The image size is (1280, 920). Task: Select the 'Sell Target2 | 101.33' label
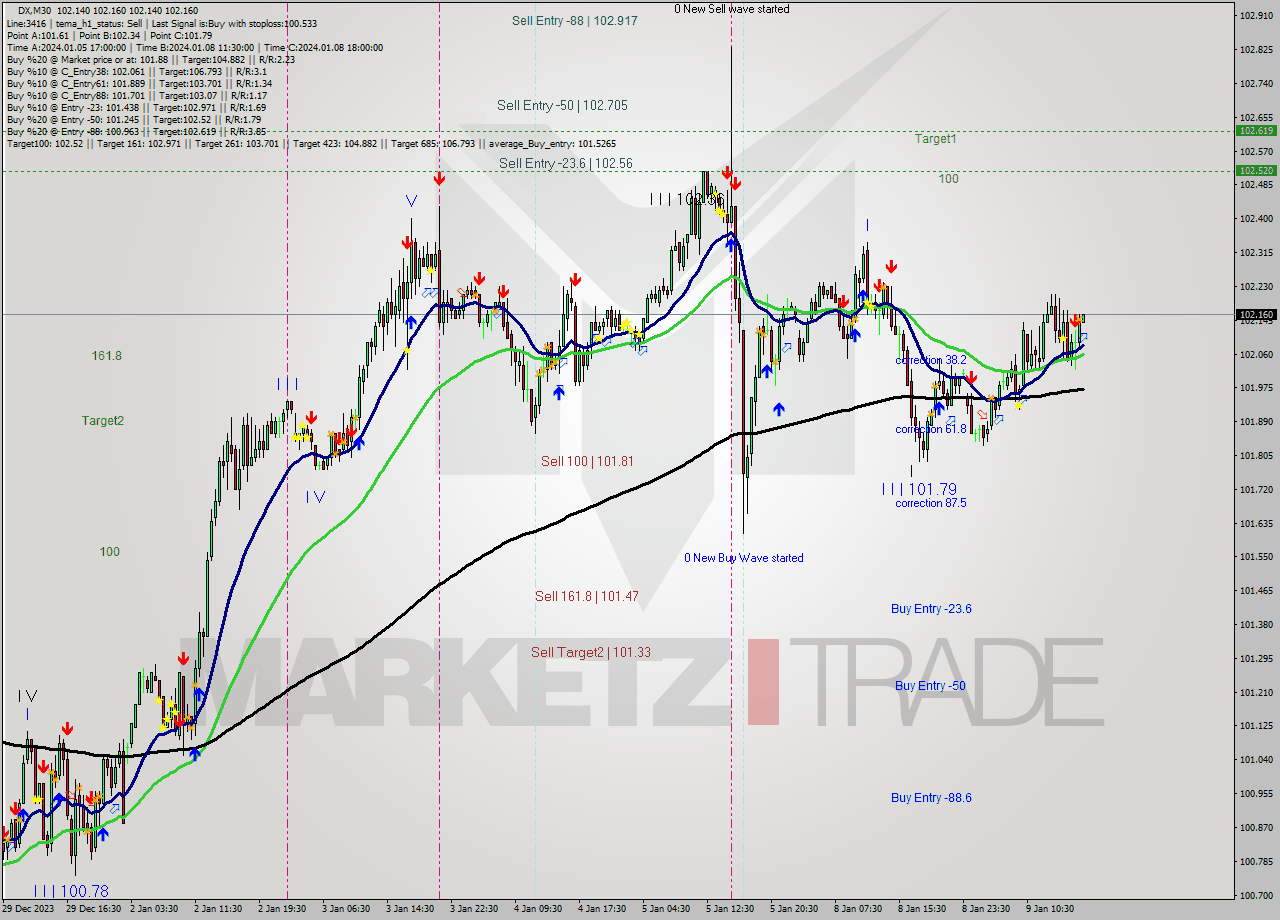click(x=591, y=652)
